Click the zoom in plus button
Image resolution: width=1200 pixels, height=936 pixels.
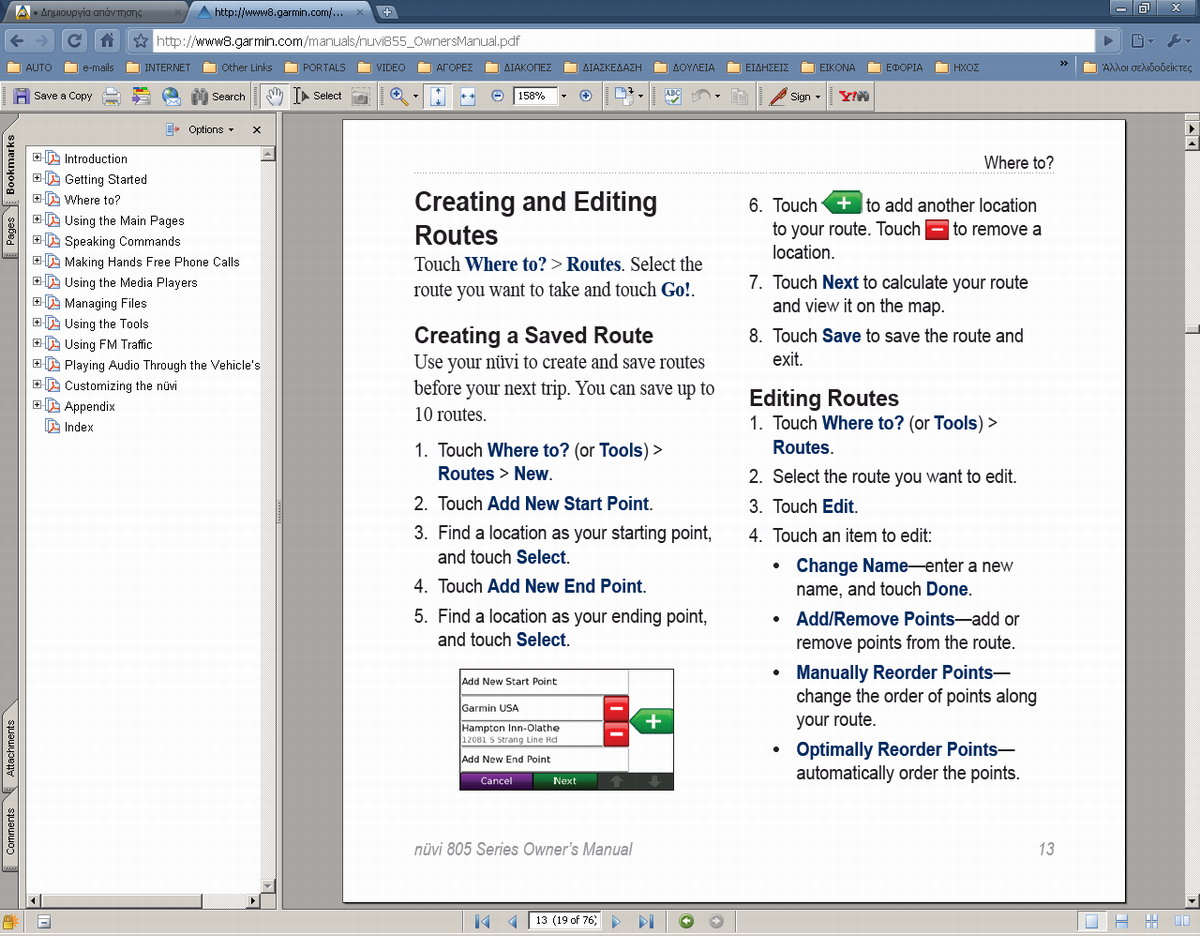(586, 96)
